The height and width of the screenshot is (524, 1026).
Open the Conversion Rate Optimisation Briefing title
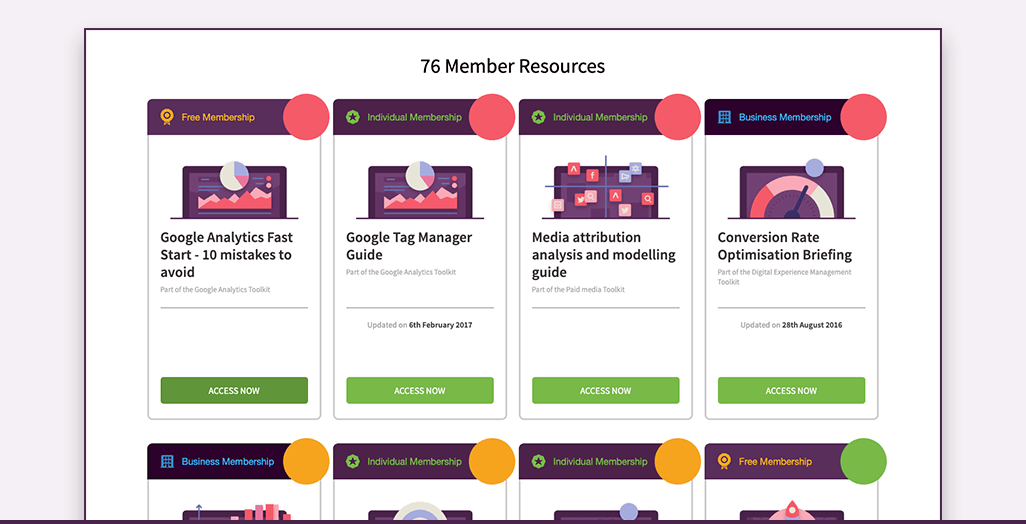(784, 246)
